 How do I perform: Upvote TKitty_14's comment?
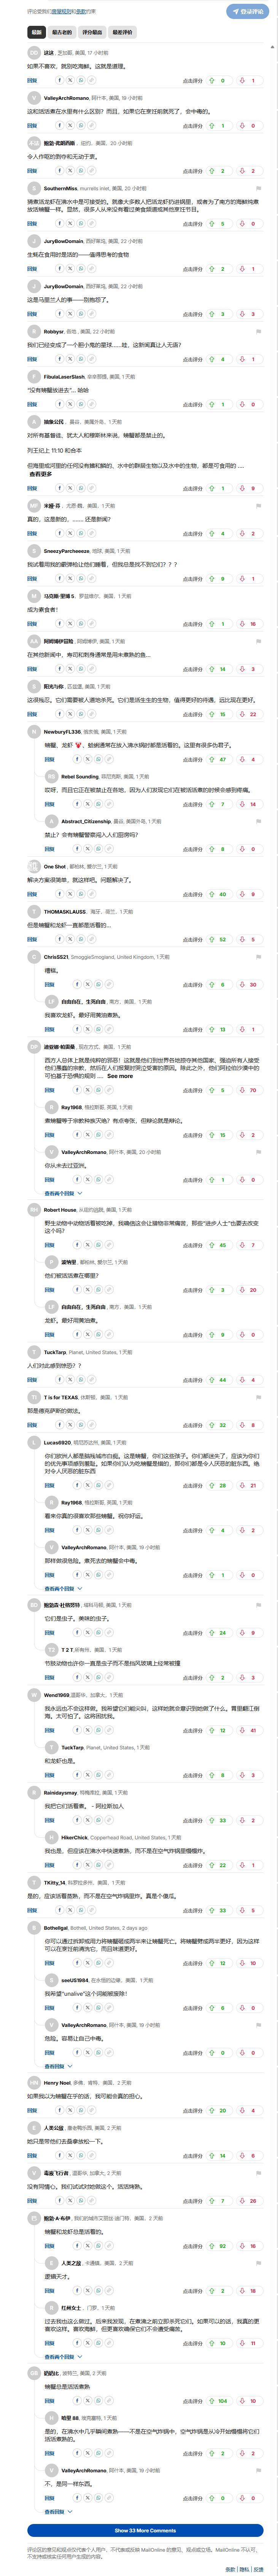(212, 1910)
